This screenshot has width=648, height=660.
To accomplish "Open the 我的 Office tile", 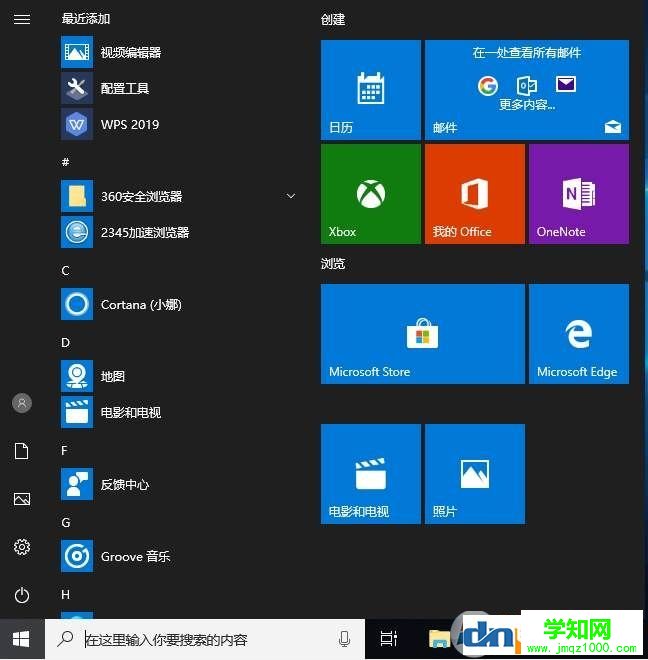I will click(x=475, y=194).
